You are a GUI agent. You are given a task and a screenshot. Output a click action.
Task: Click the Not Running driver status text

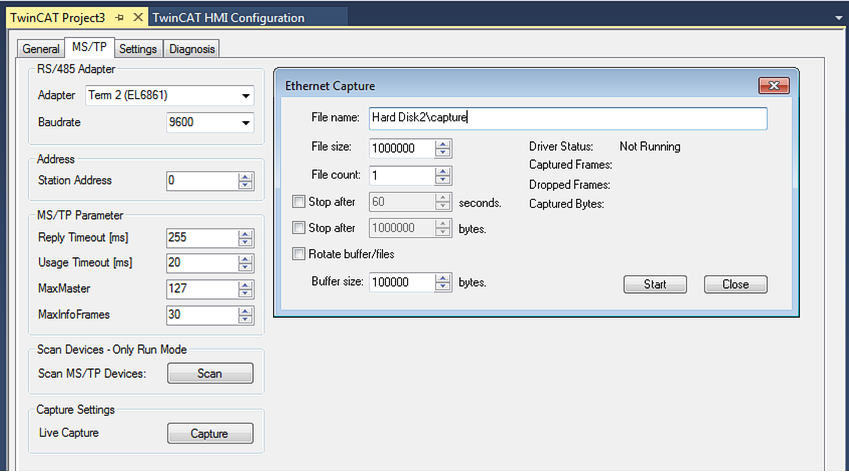point(650,147)
